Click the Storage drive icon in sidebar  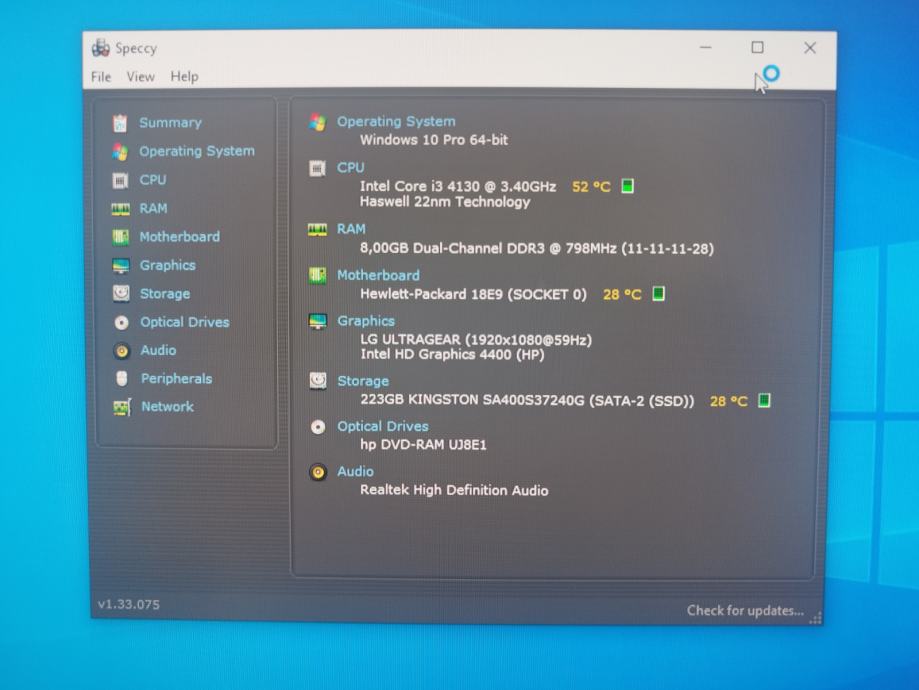click(121, 293)
